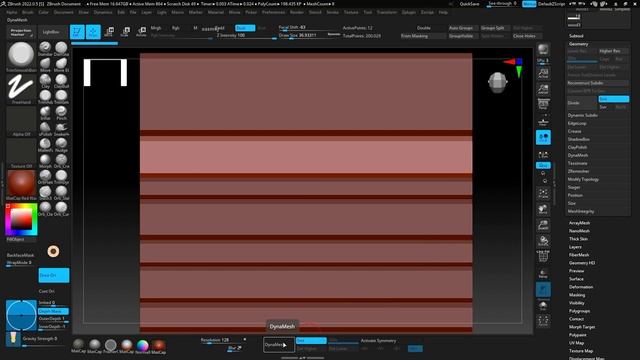Click the LightBox button
Viewport: 640px width, 360px height.
tap(51, 32)
